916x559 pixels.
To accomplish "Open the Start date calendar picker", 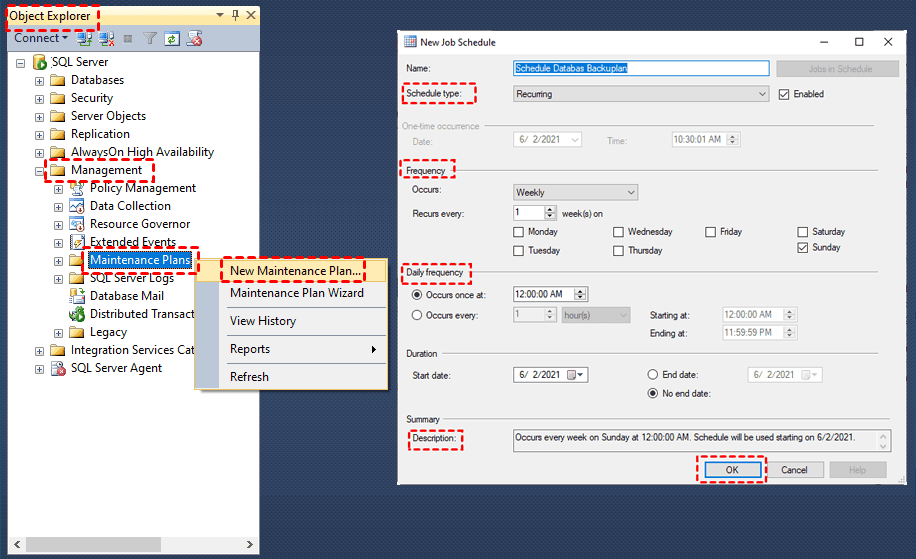I will click(x=576, y=375).
